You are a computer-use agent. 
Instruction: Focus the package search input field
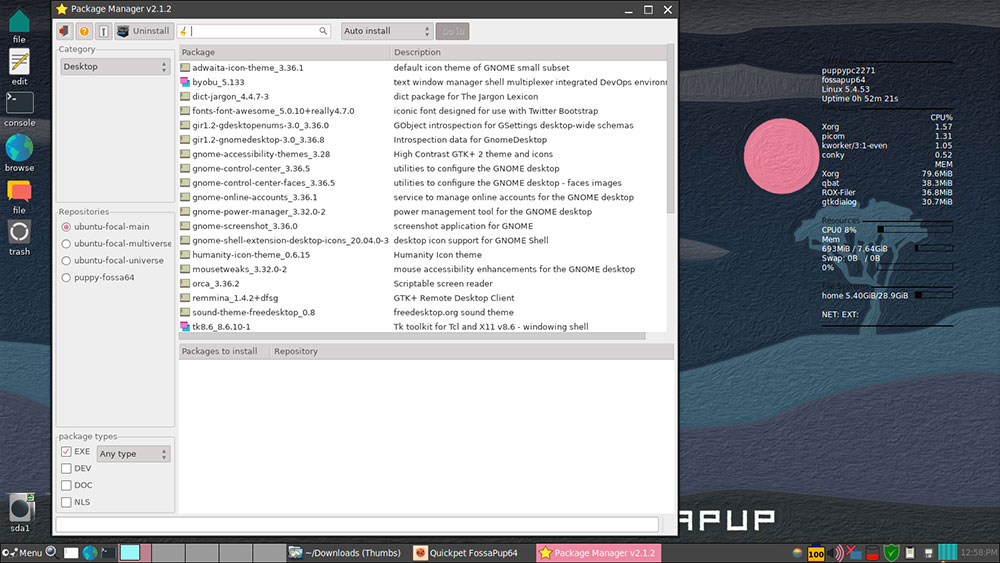[254, 31]
